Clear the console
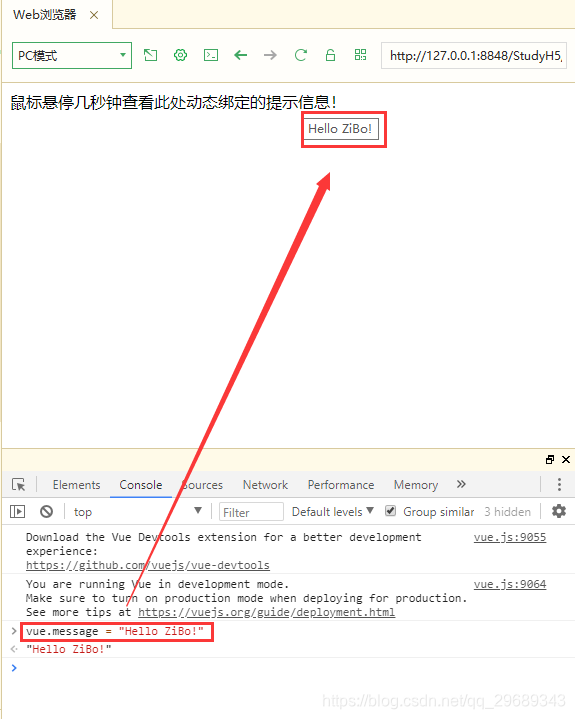The width and height of the screenshot is (575, 719). click(46, 511)
